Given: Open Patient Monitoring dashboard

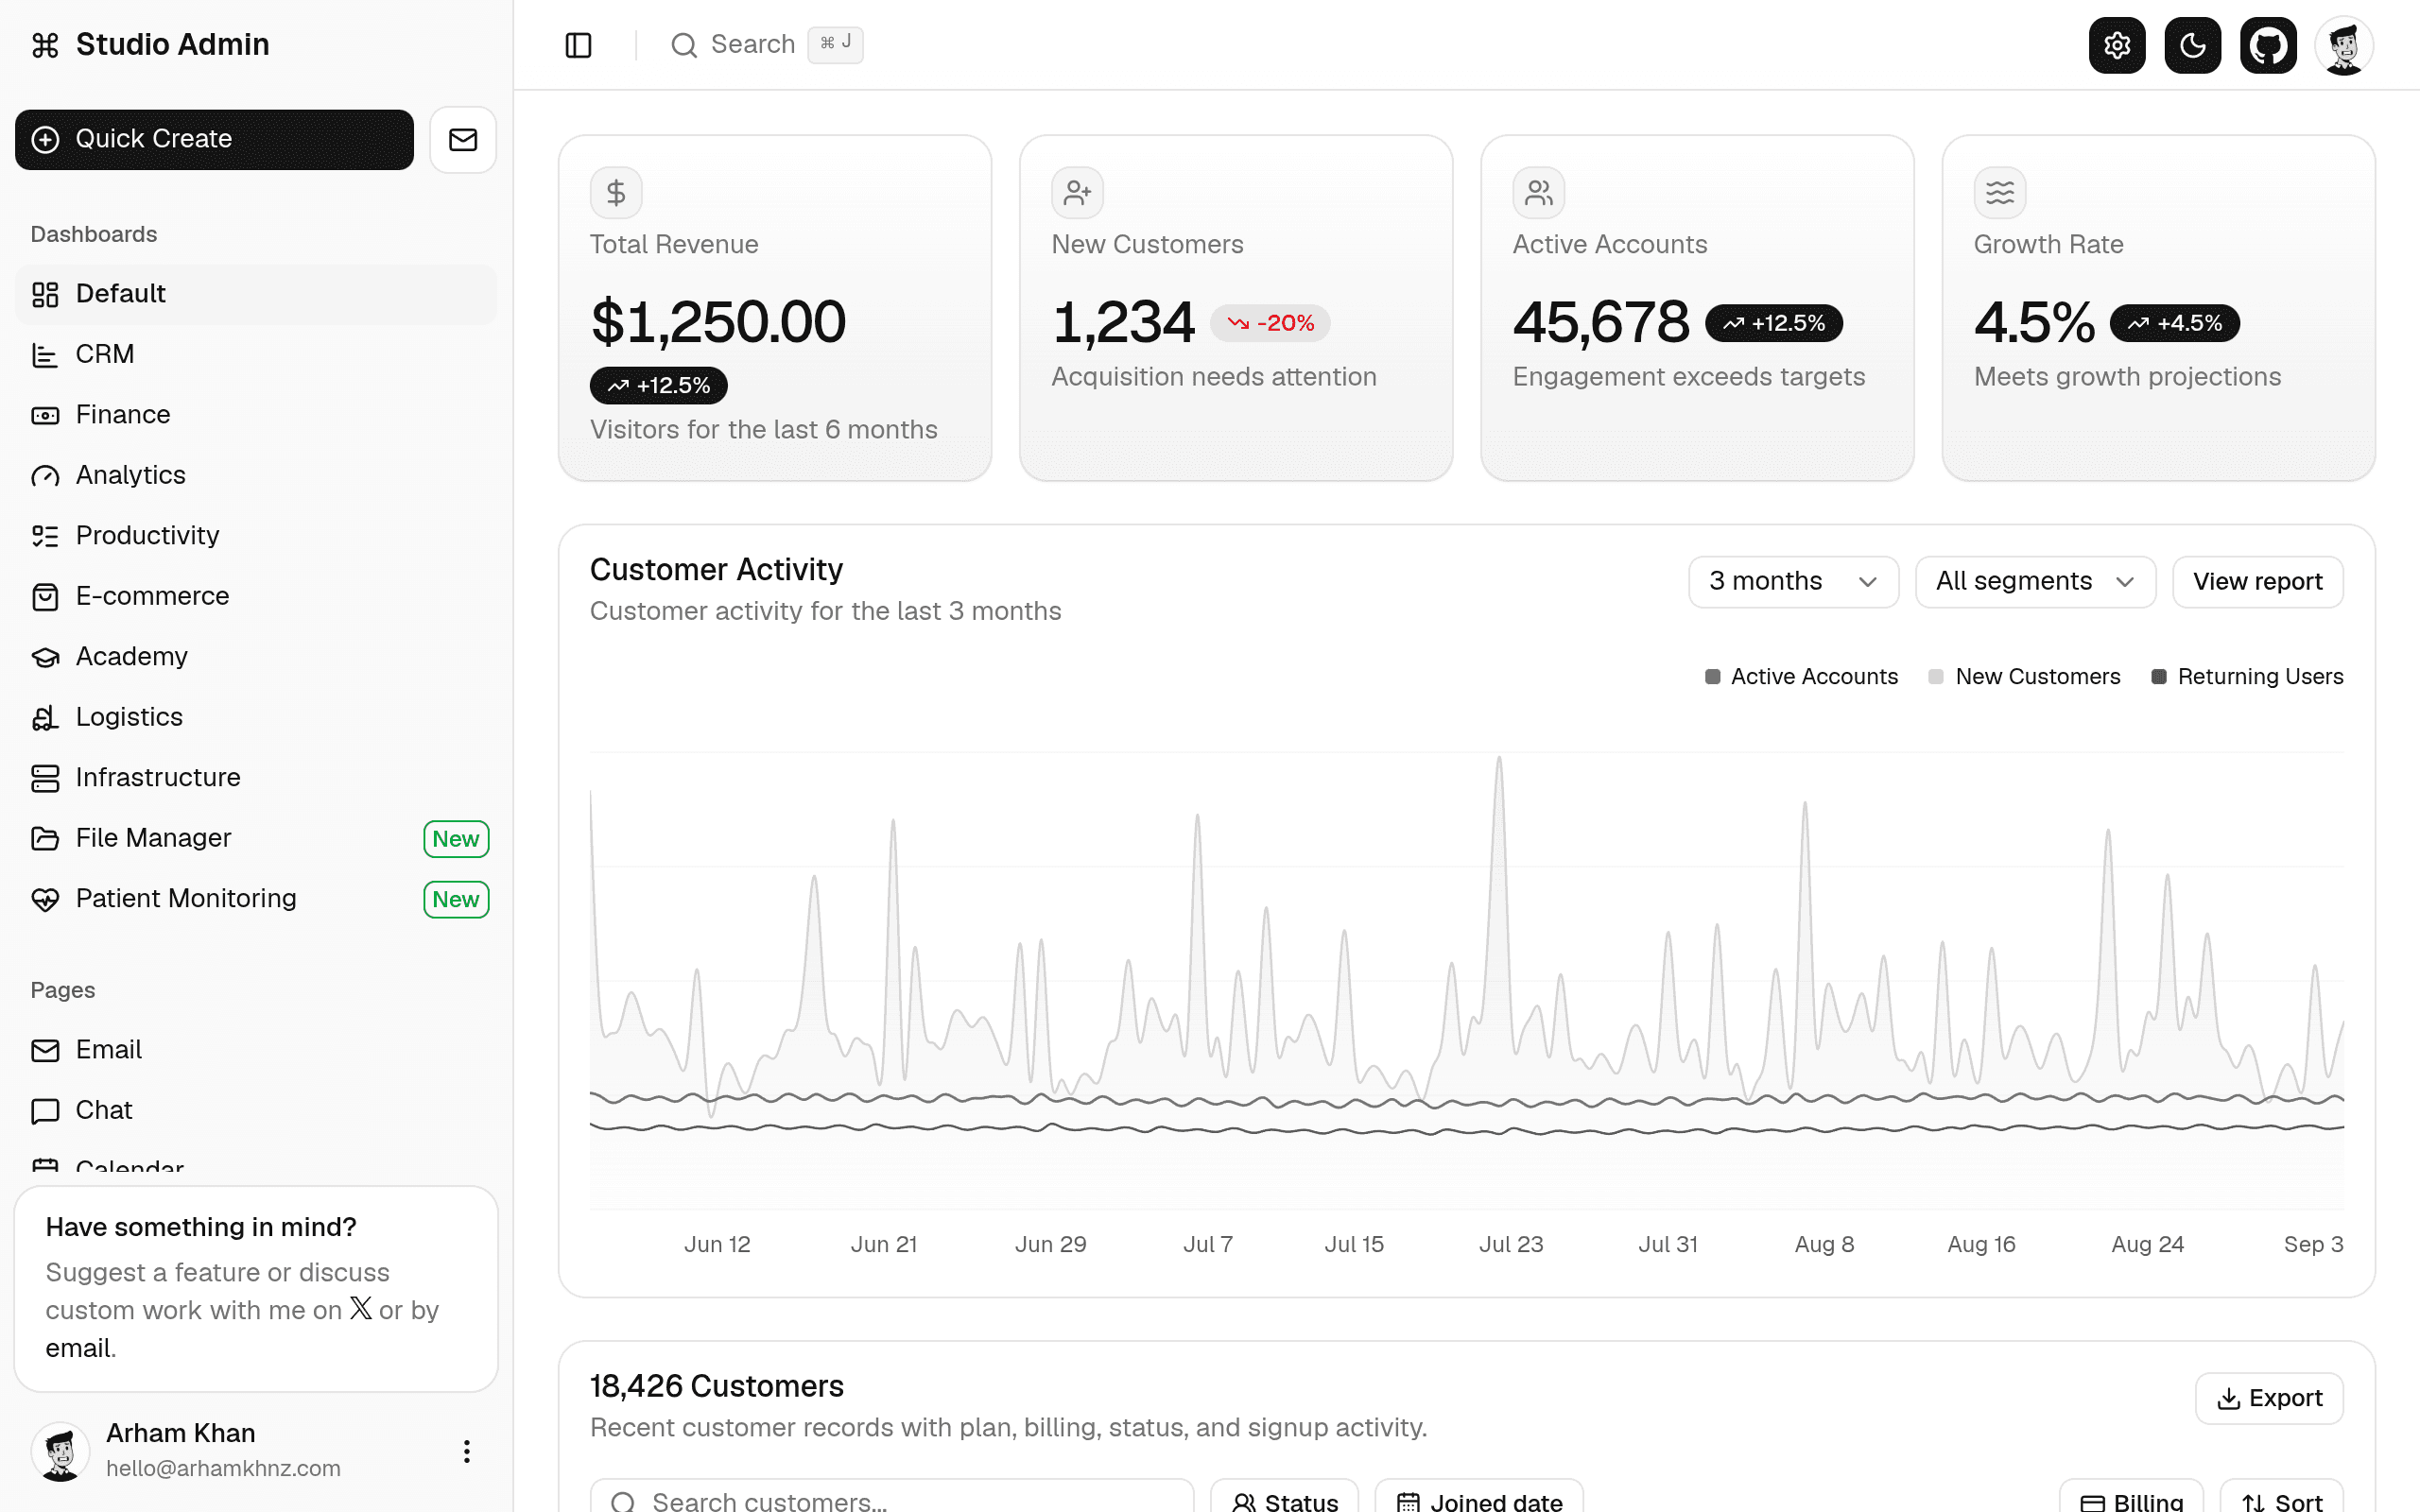Looking at the screenshot, I should pyautogui.click(x=256, y=899).
